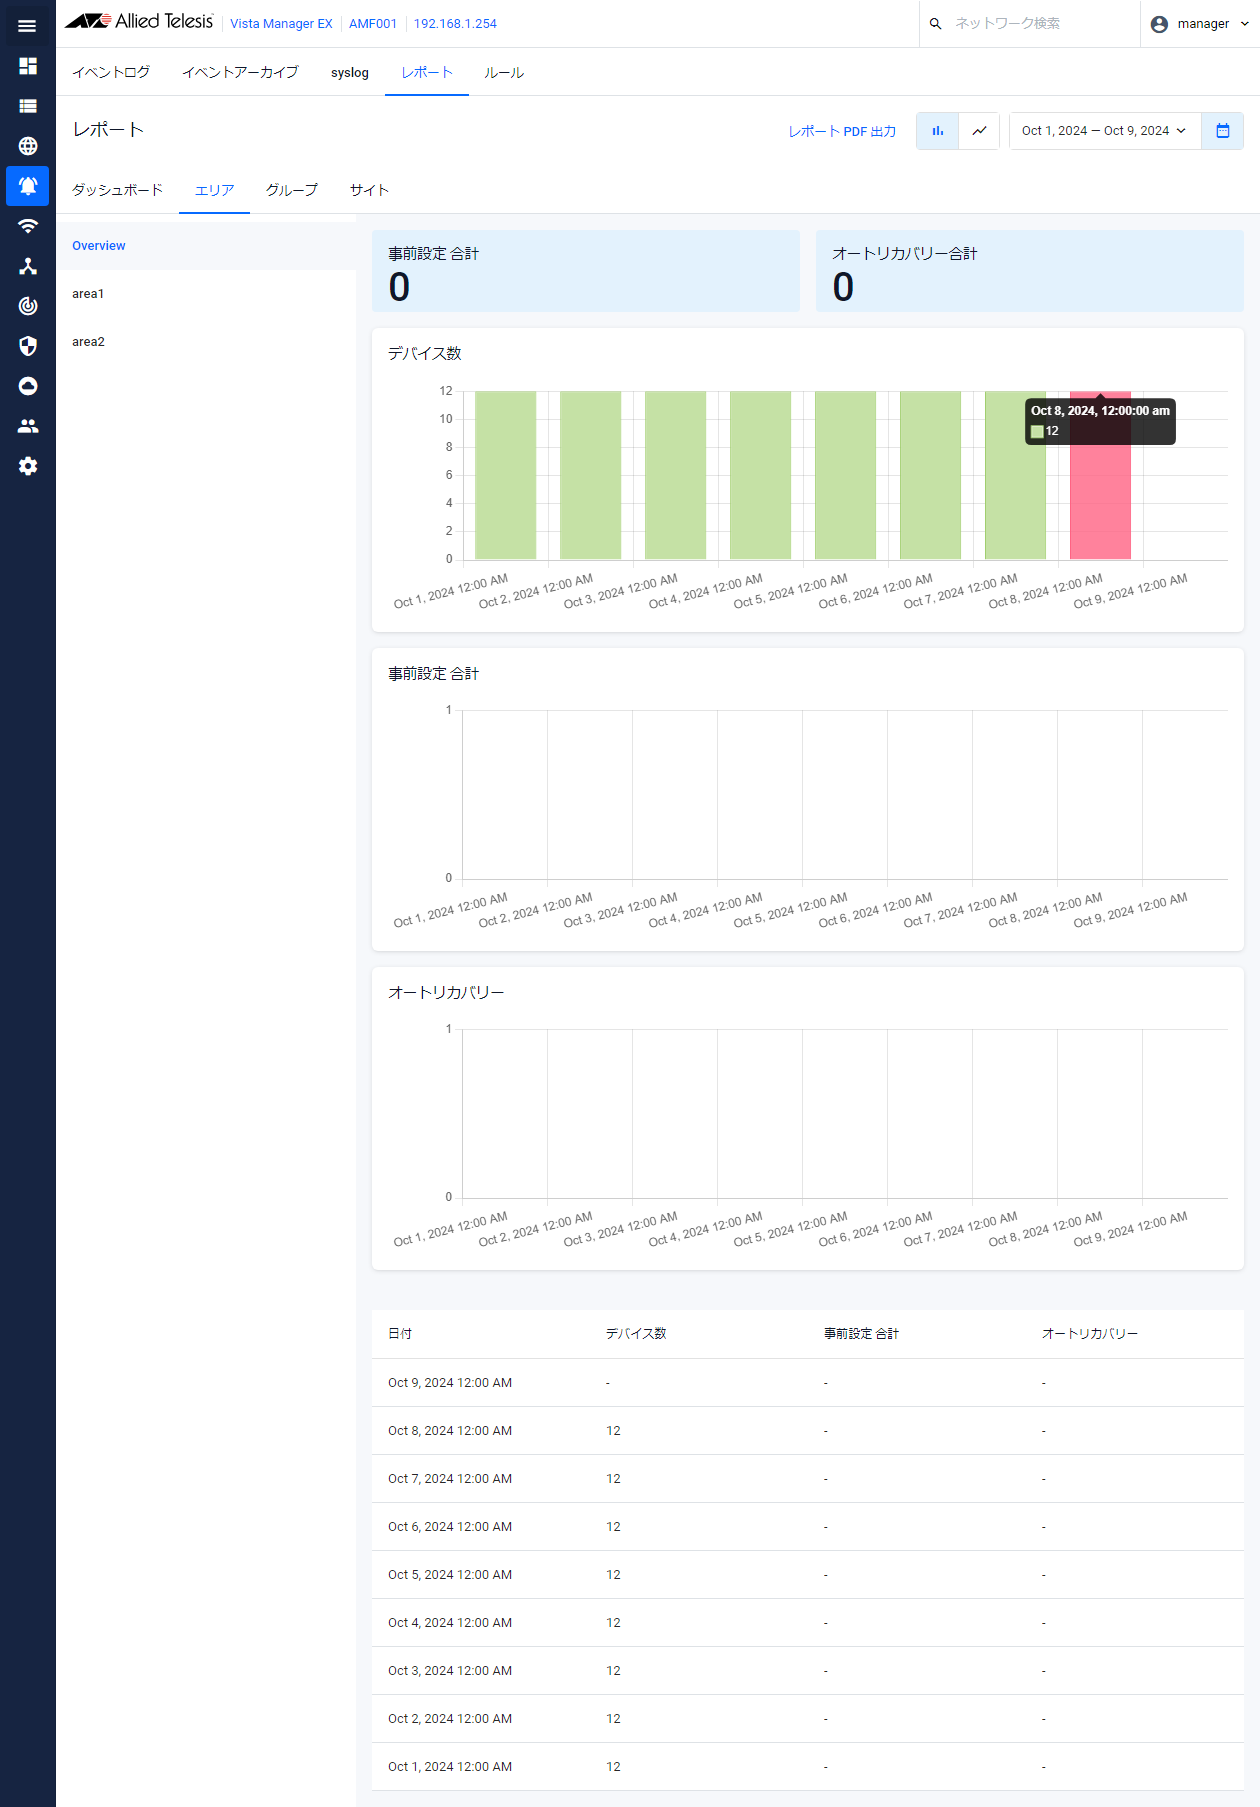Expand the manager account menu
Screen dimensions: 1260x1807
tap(1200, 24)
